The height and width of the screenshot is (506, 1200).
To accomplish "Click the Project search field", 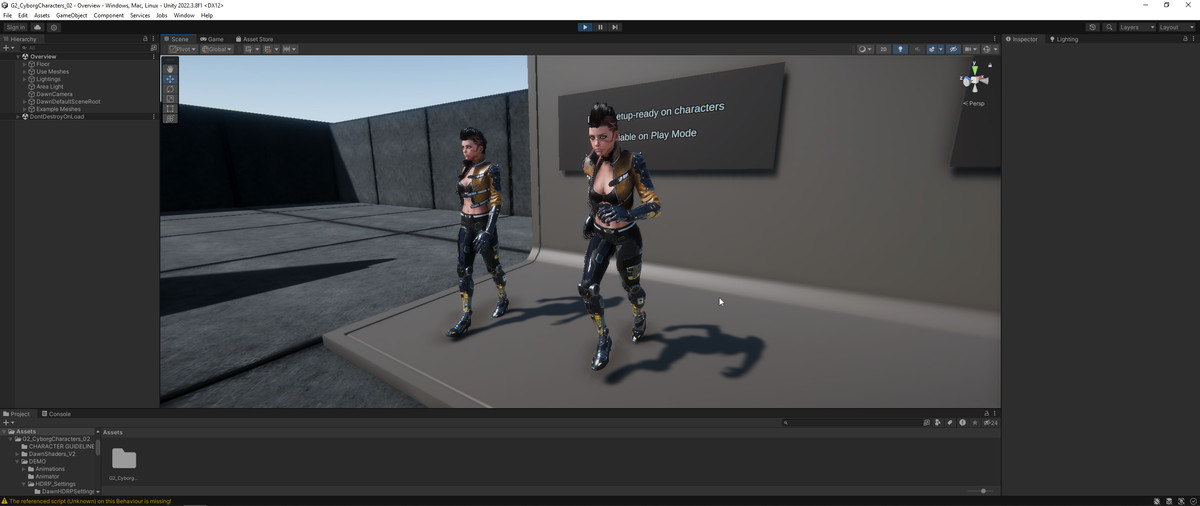I will click(x=852, y=423).
